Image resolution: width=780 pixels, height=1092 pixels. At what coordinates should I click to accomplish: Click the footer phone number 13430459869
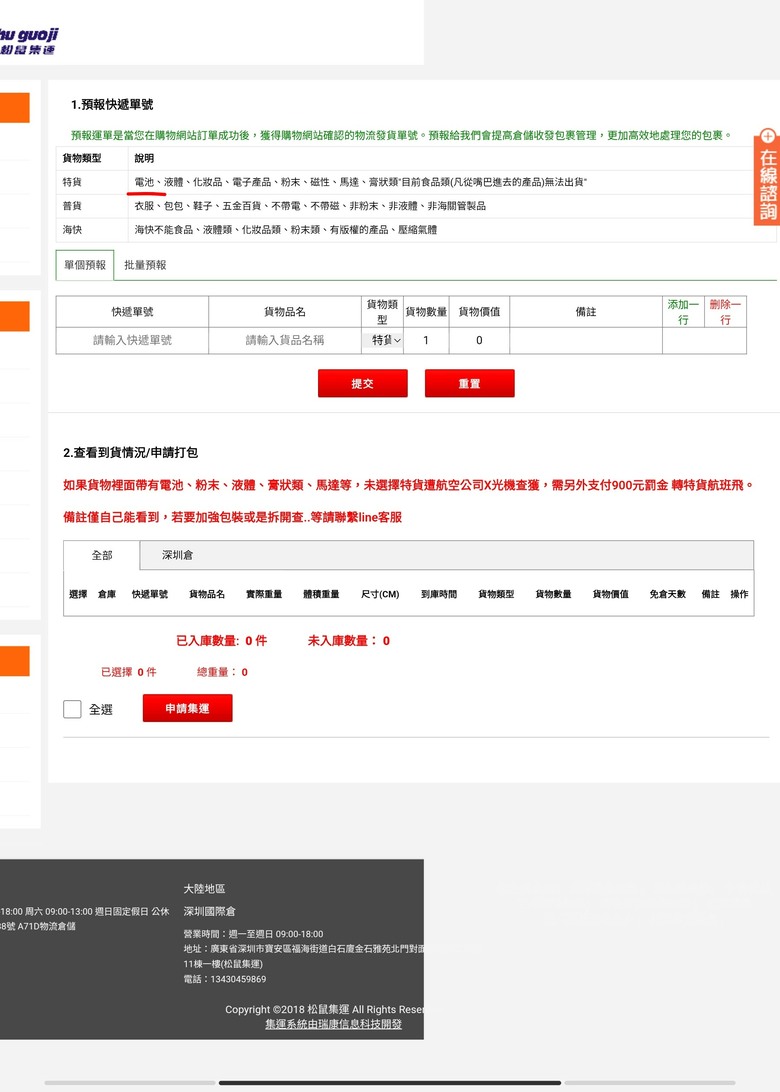pyautogui.click(x=238, y=979)
